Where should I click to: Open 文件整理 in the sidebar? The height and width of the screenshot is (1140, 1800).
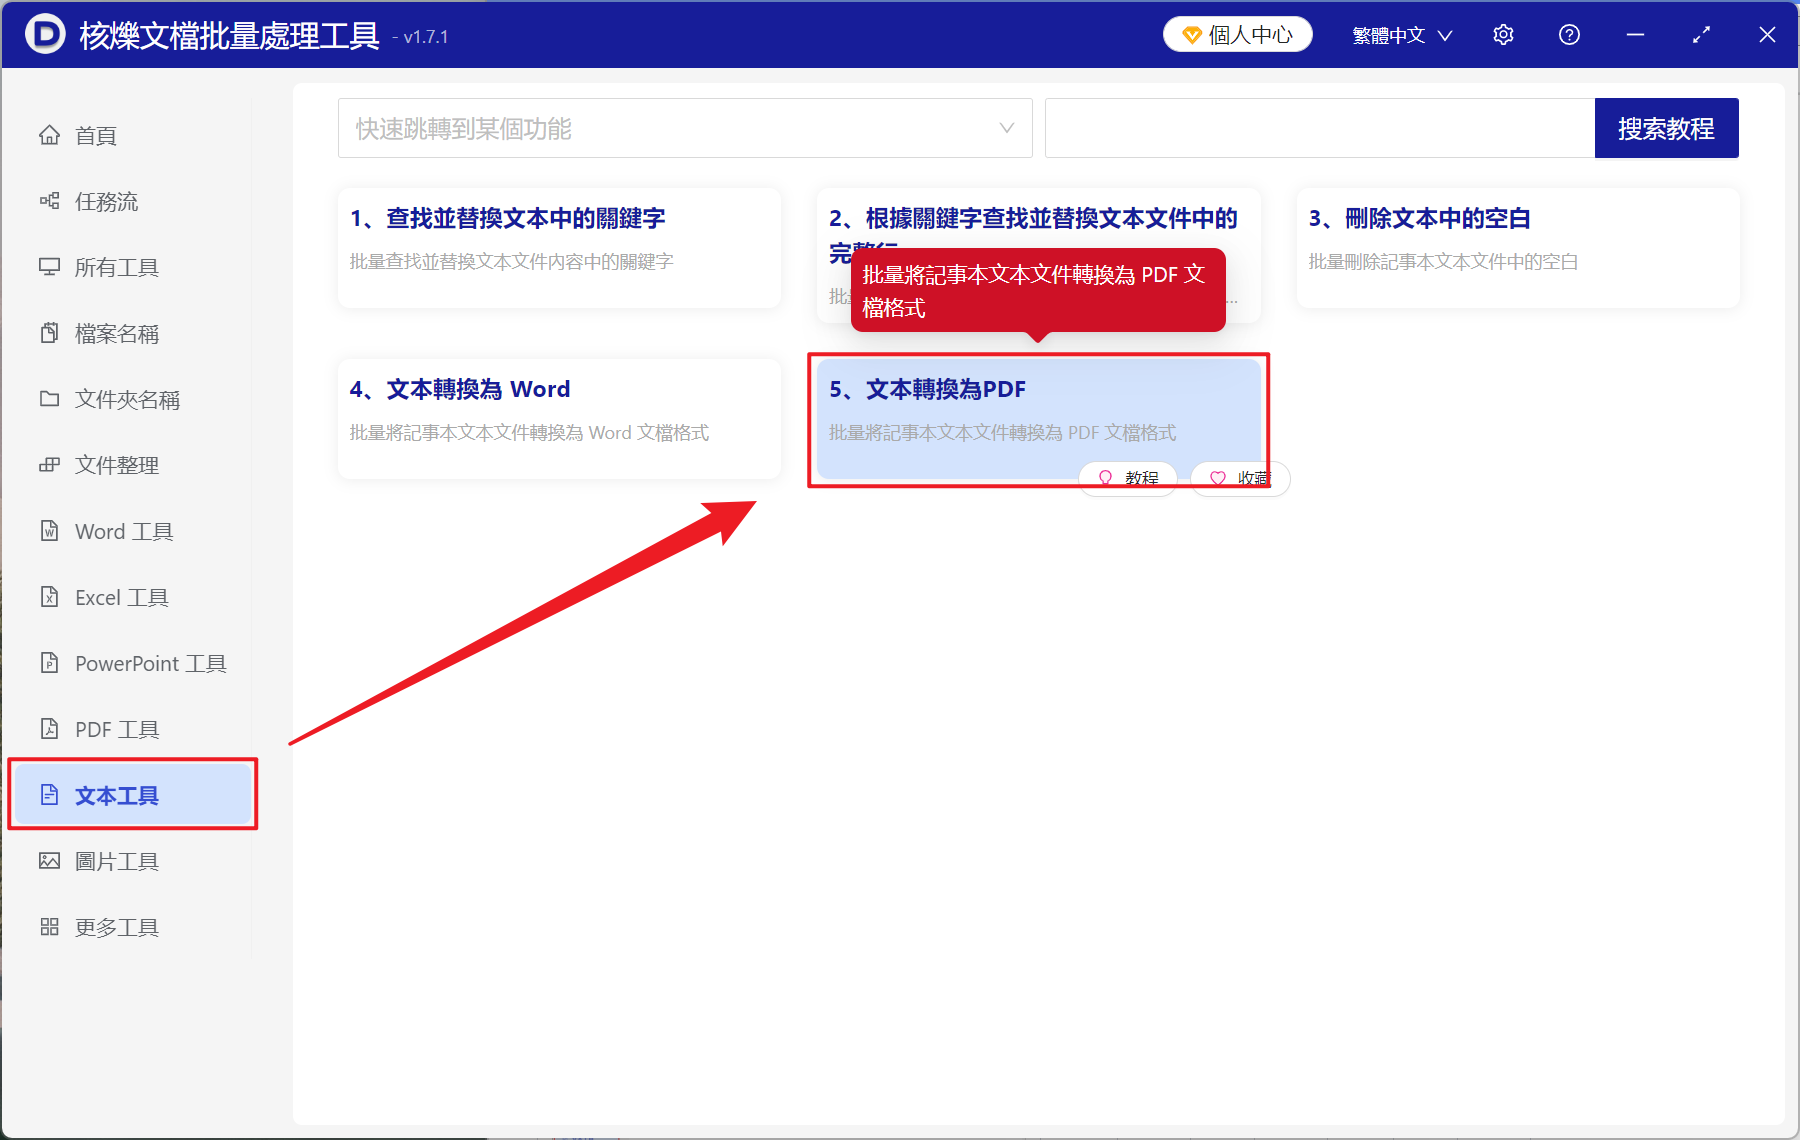[x=132, y=465]
